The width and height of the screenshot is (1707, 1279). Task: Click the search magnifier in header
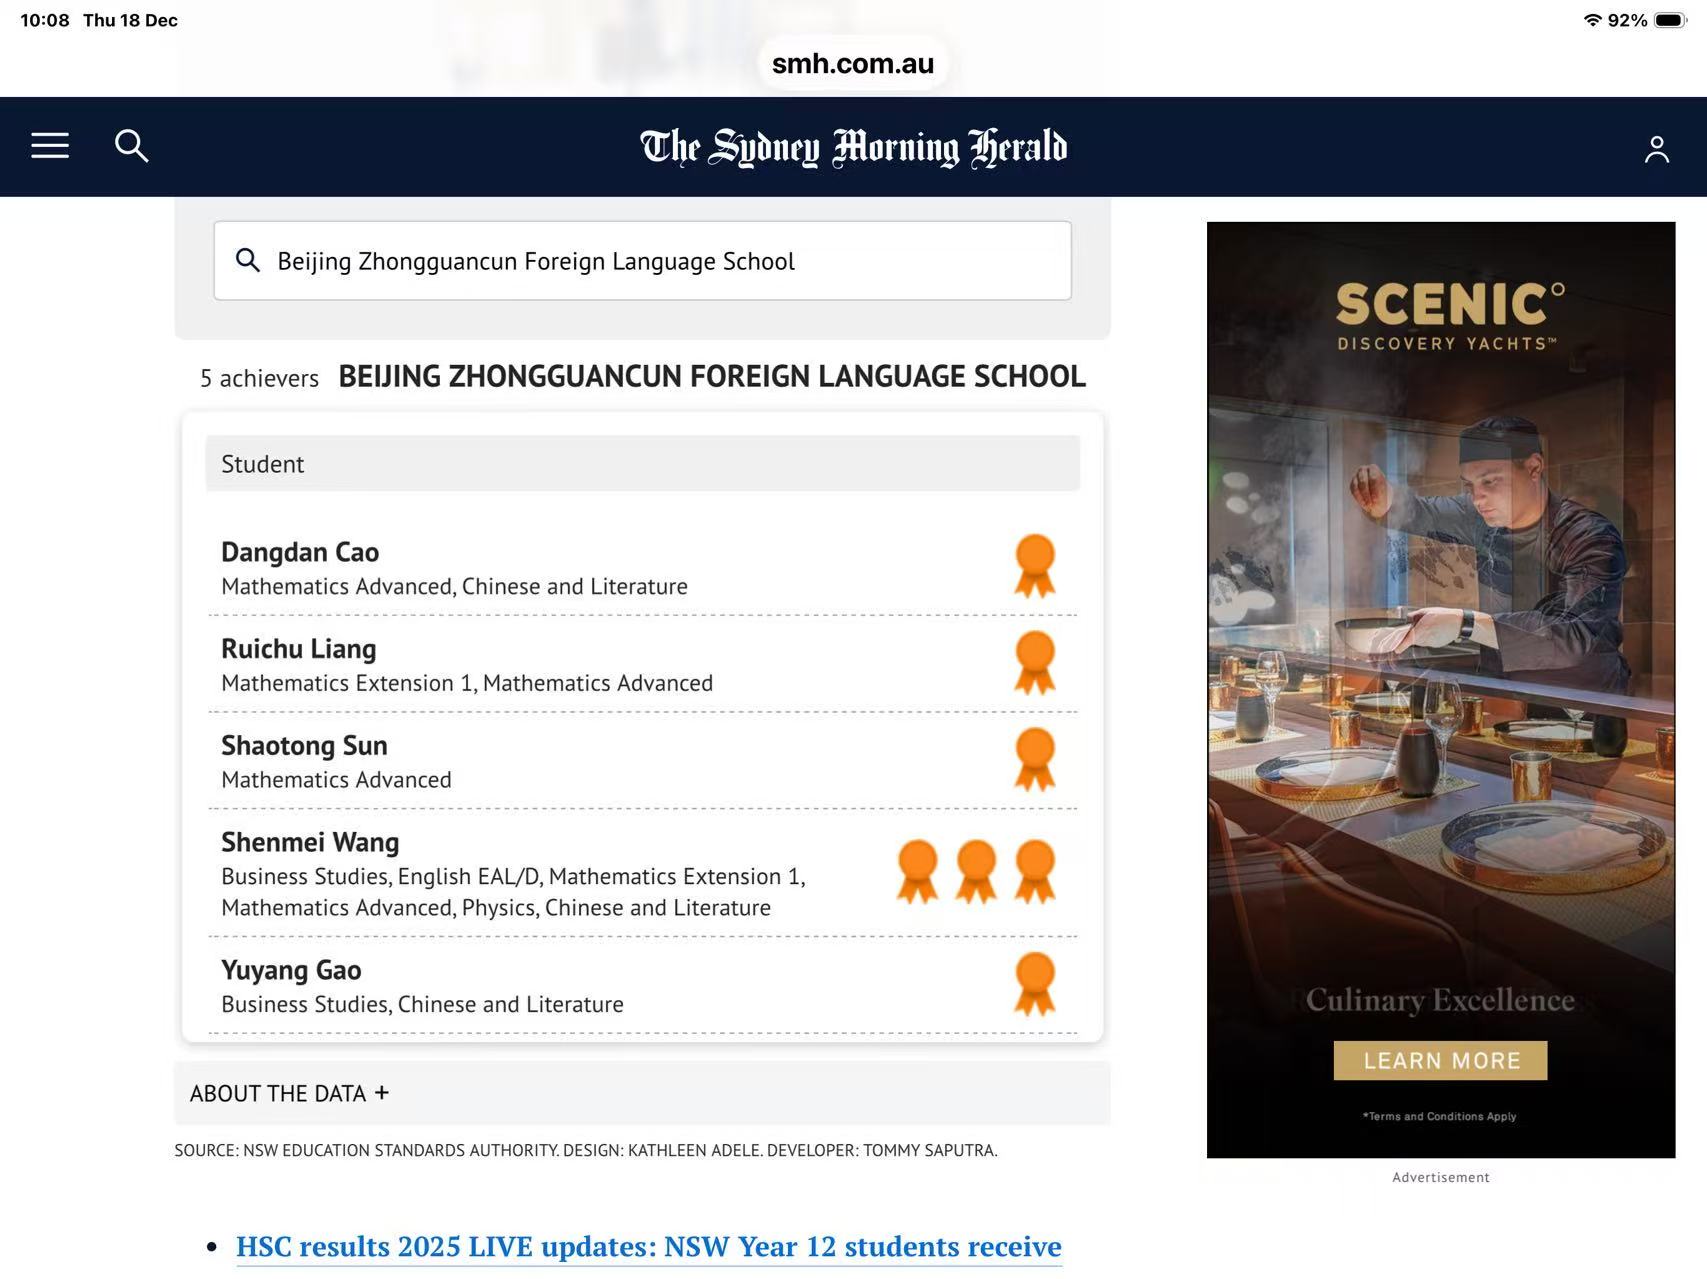click(x=131, y=146)
